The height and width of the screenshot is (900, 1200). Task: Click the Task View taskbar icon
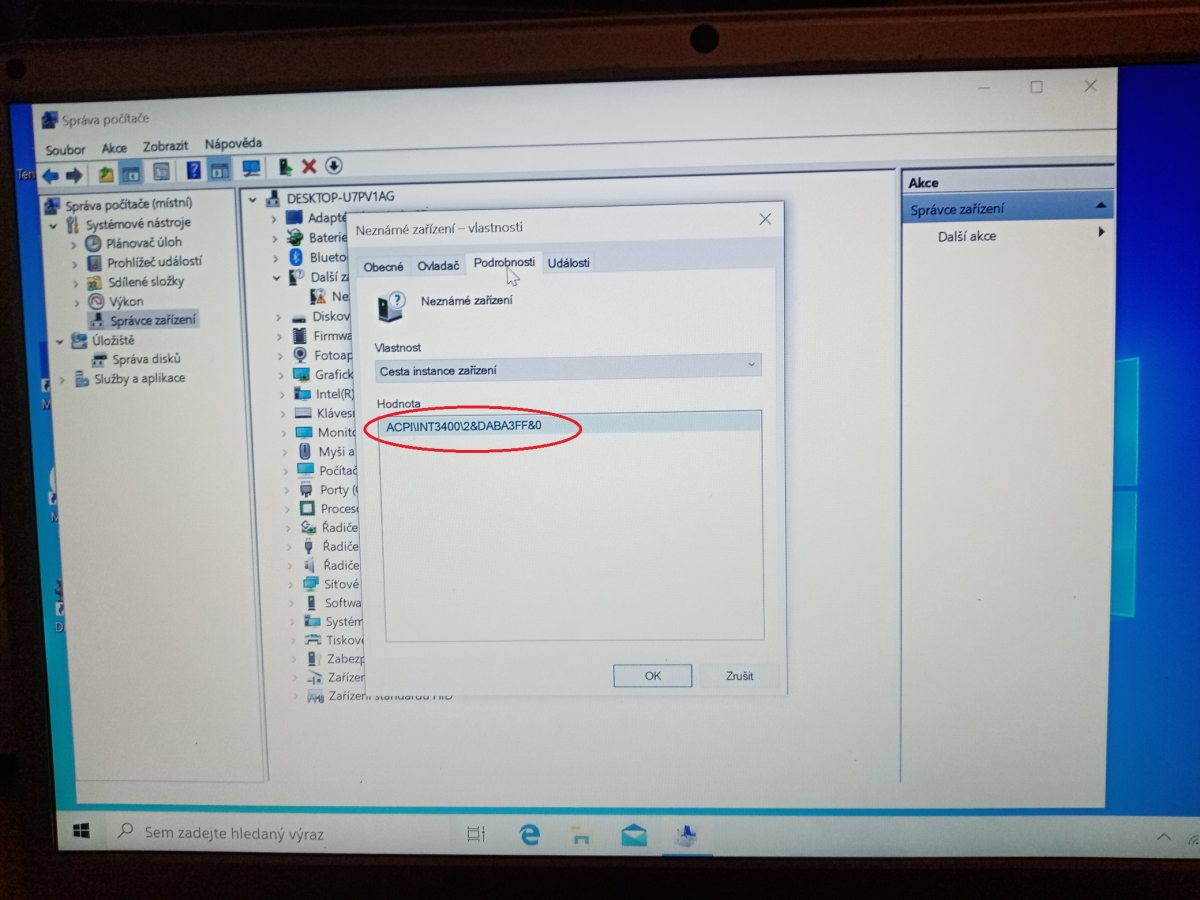click(x=477, y=833)
